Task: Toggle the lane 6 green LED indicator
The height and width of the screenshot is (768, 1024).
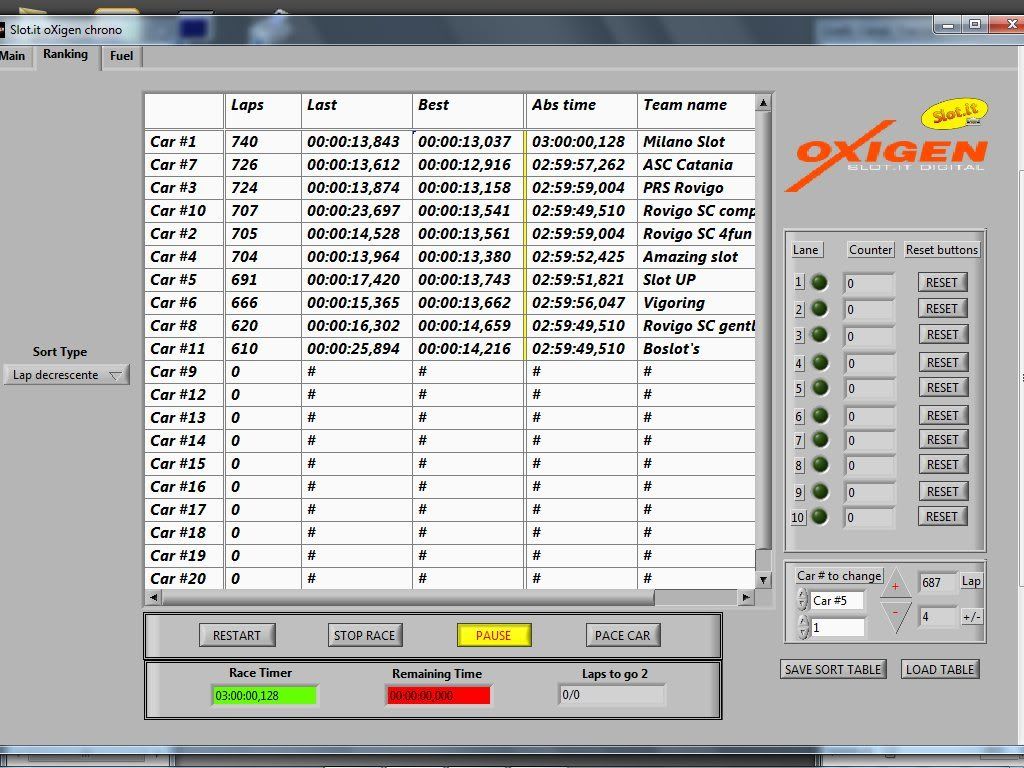Action: [819, 415]
